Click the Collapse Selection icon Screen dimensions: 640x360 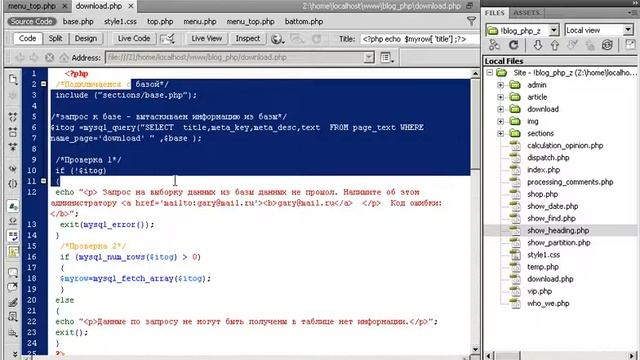click(13, 132)
